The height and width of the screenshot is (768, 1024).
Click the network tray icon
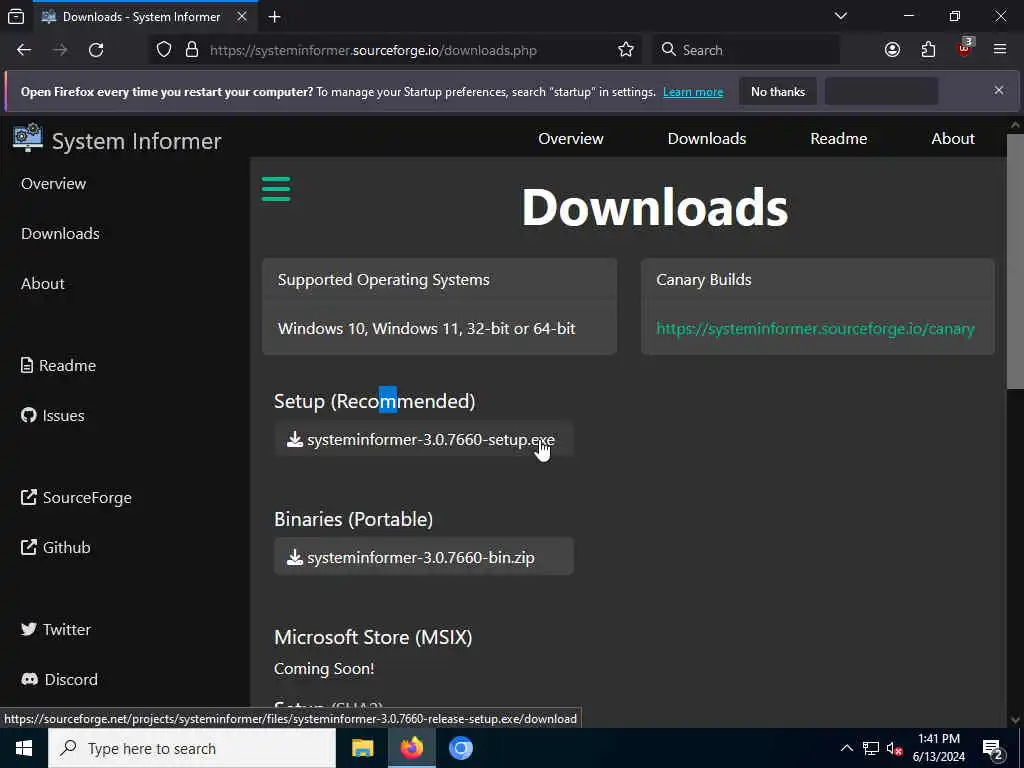click(x=871, y=748)
